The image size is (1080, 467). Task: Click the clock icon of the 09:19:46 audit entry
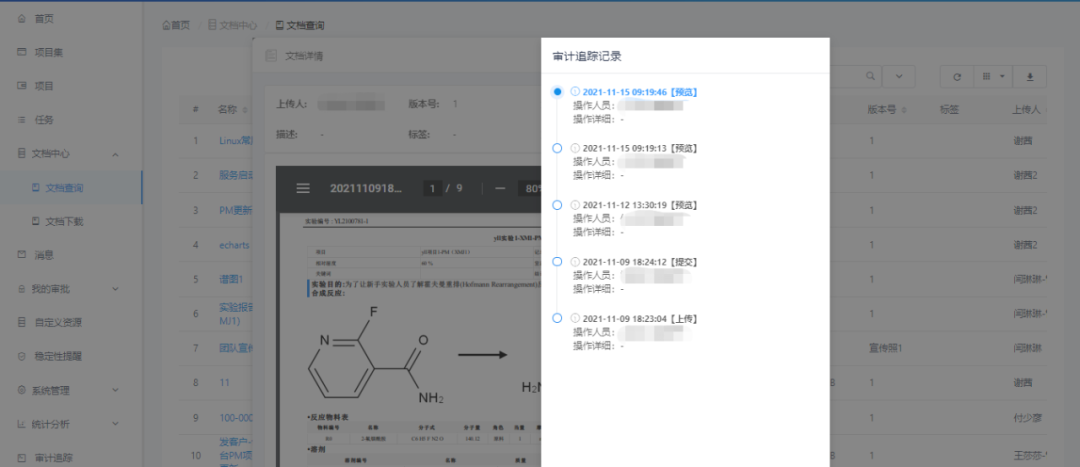pyautogui.click(x=576, y=92)
